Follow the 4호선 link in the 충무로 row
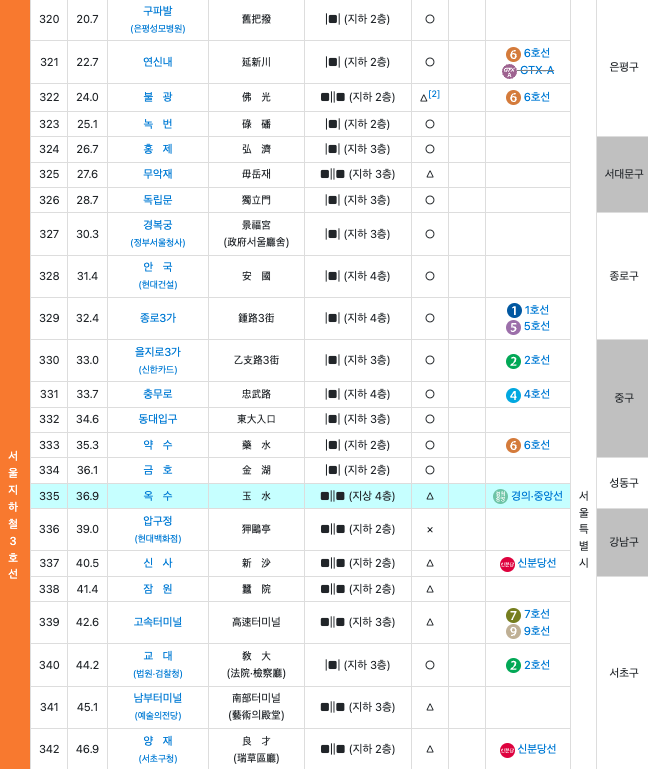This screenshot has width=648, height=769. [537, 394]
